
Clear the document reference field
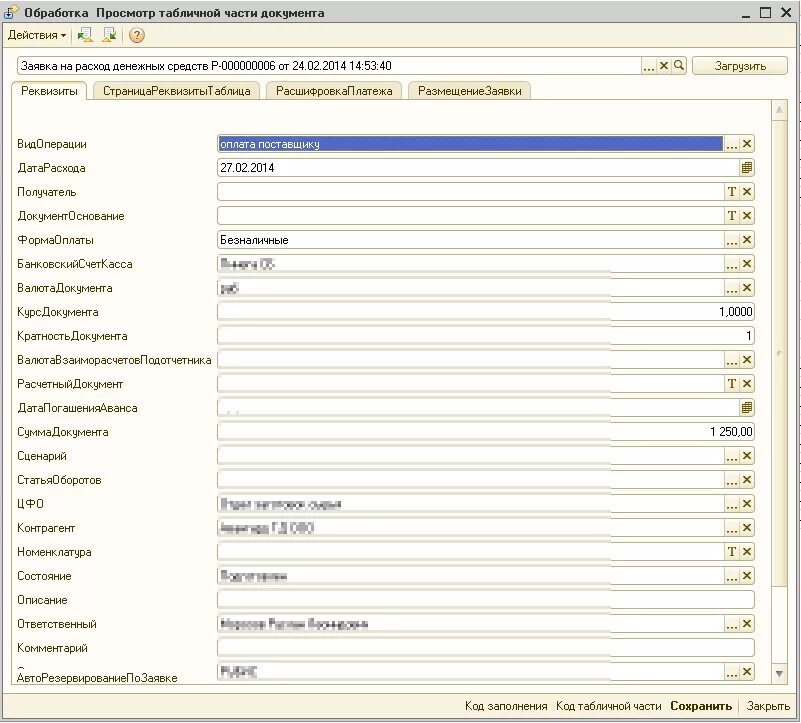point(664,66)
